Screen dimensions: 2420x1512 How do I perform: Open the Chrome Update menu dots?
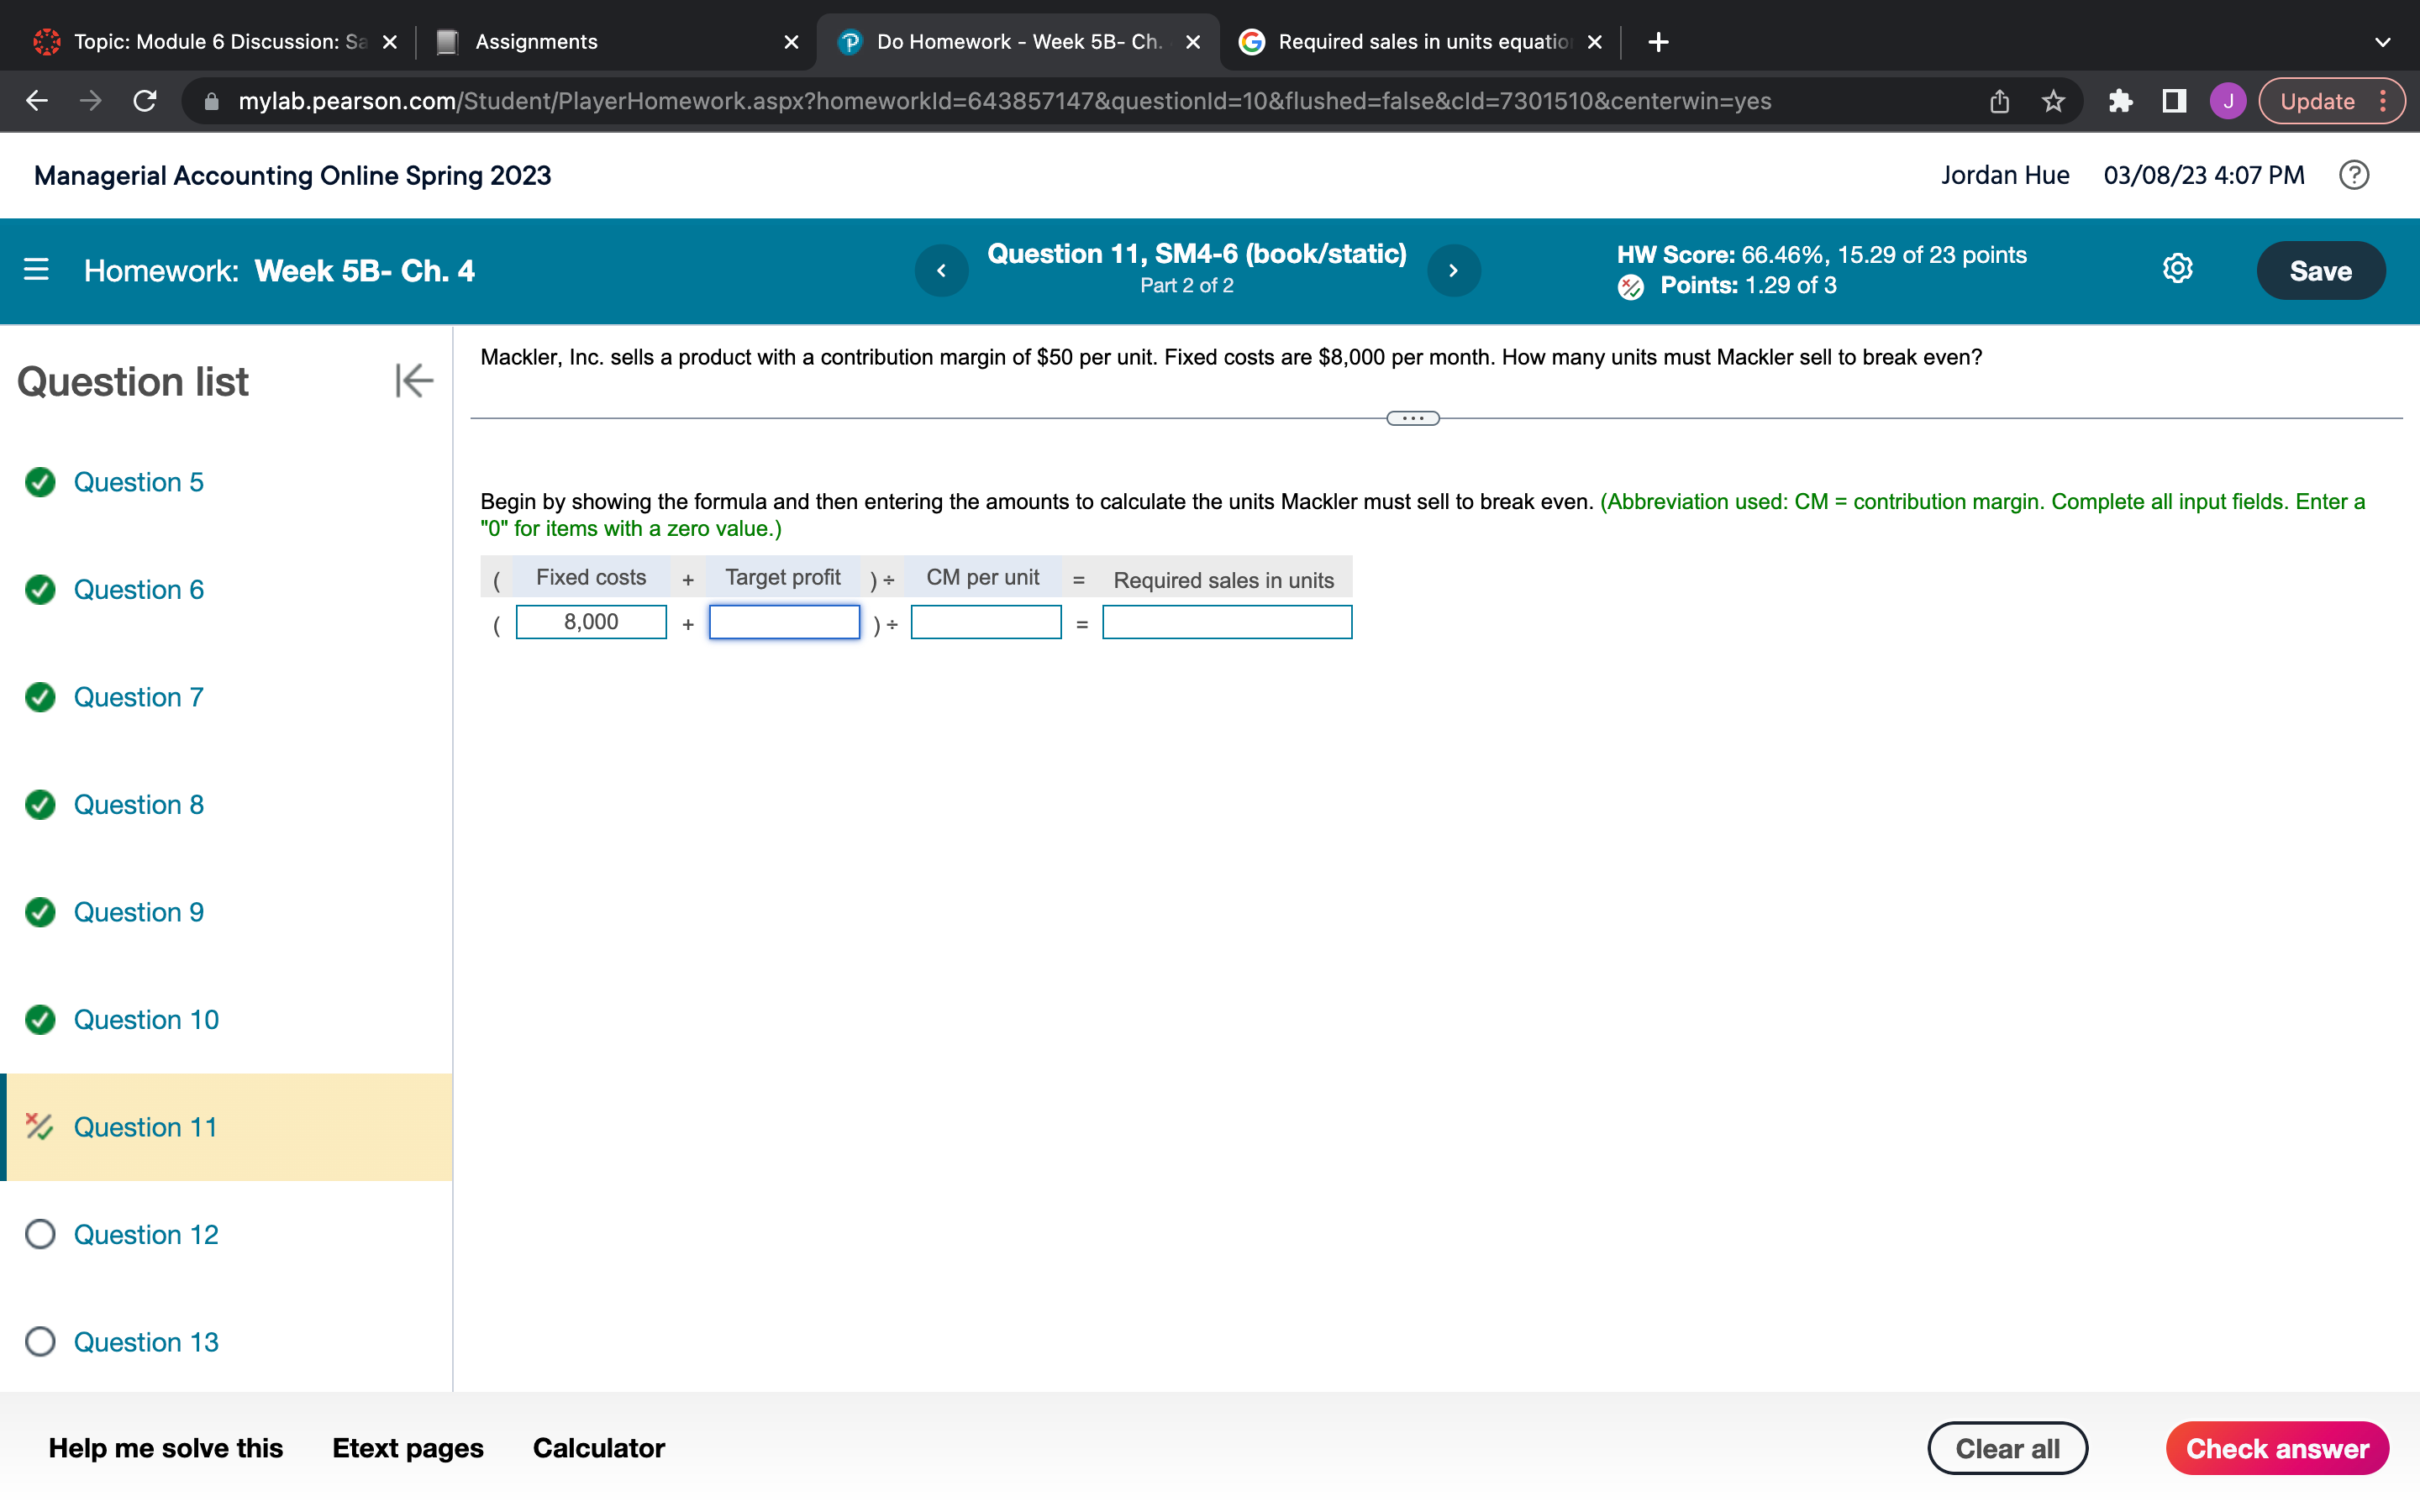click(x=2384, y=101)
